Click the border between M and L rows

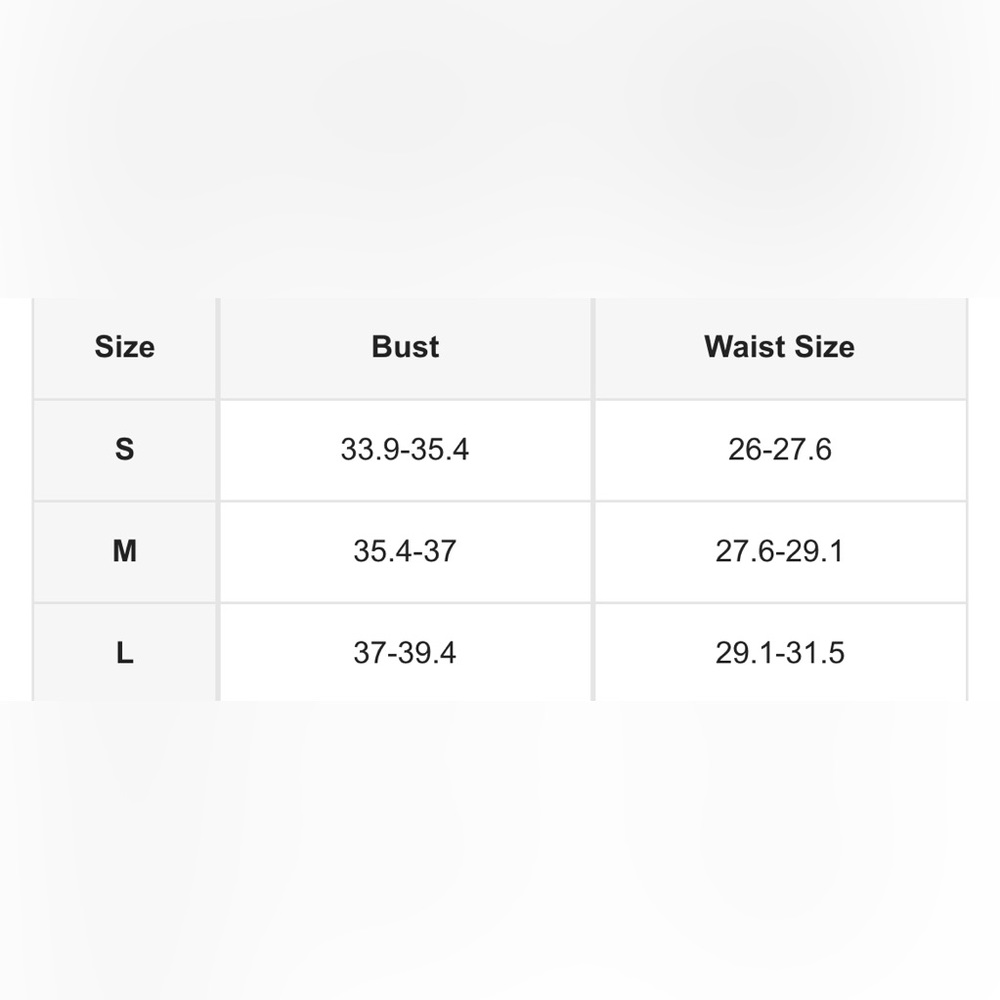coord(500,603)
